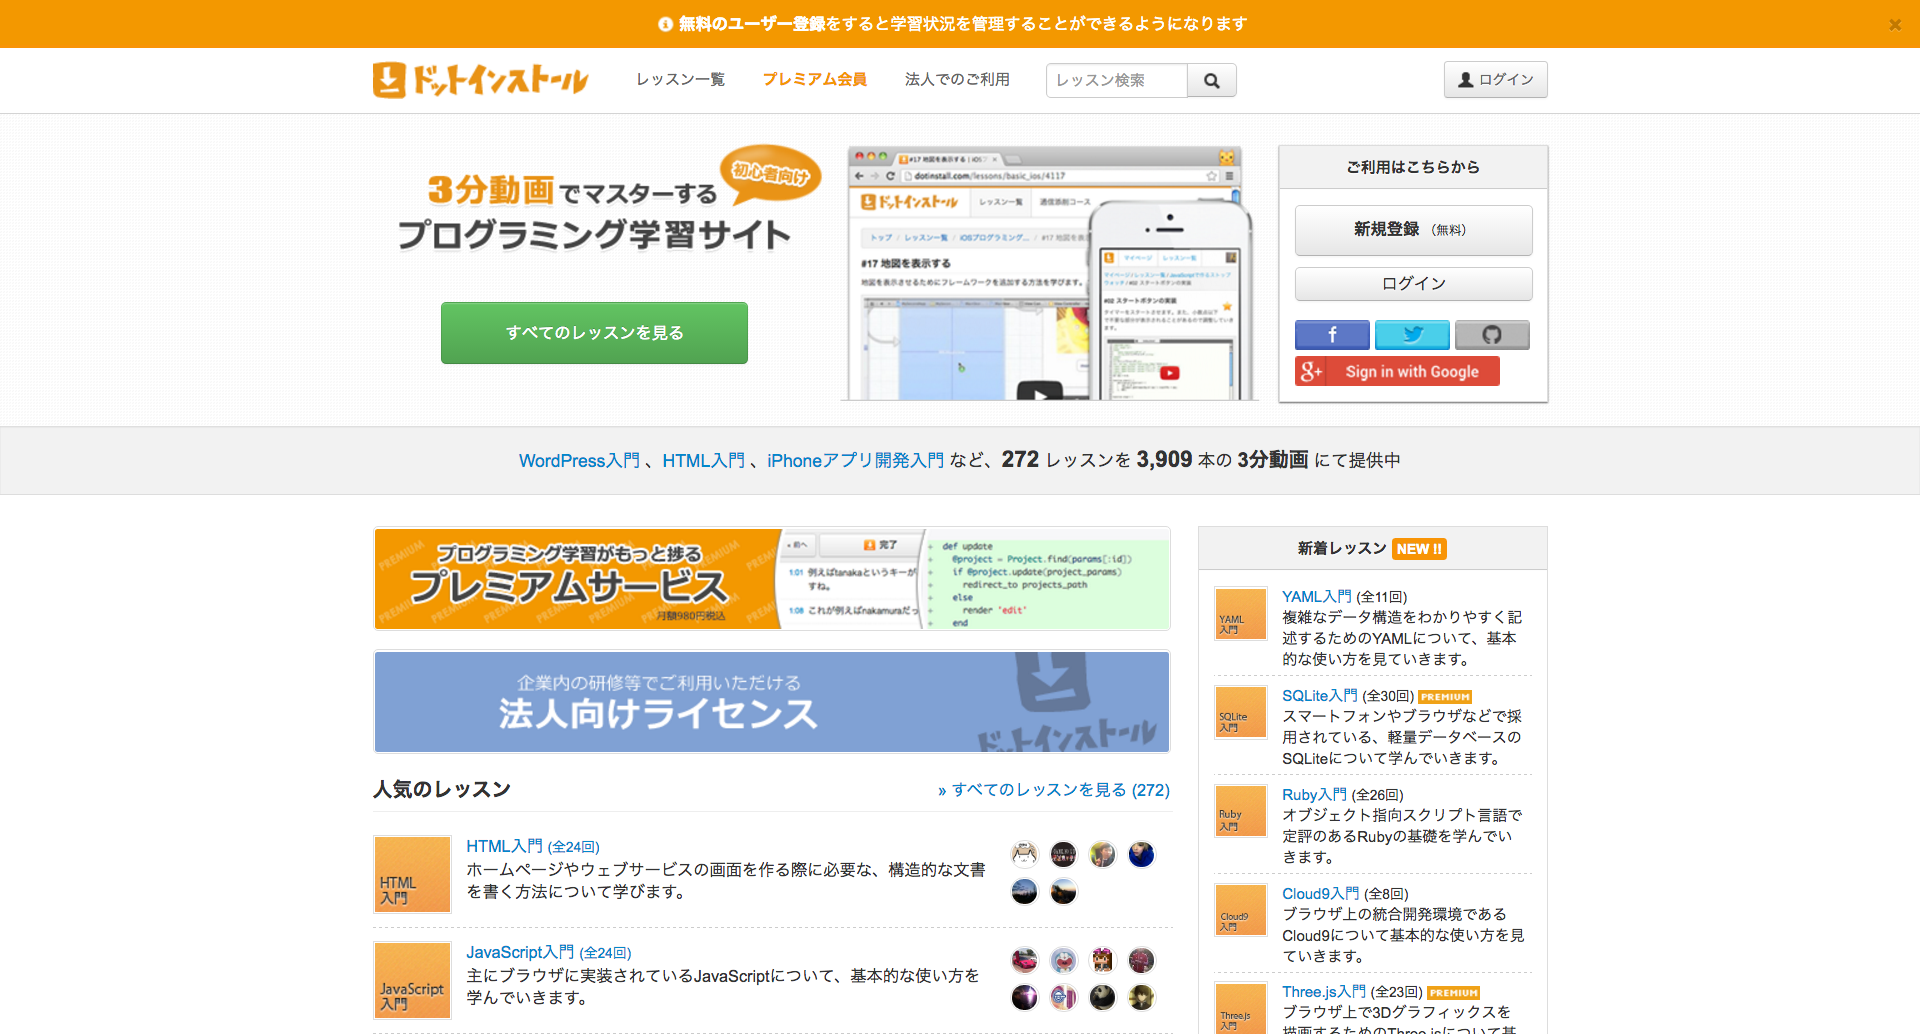Click the hero browser screenshot image

(x=1048, y=273)
